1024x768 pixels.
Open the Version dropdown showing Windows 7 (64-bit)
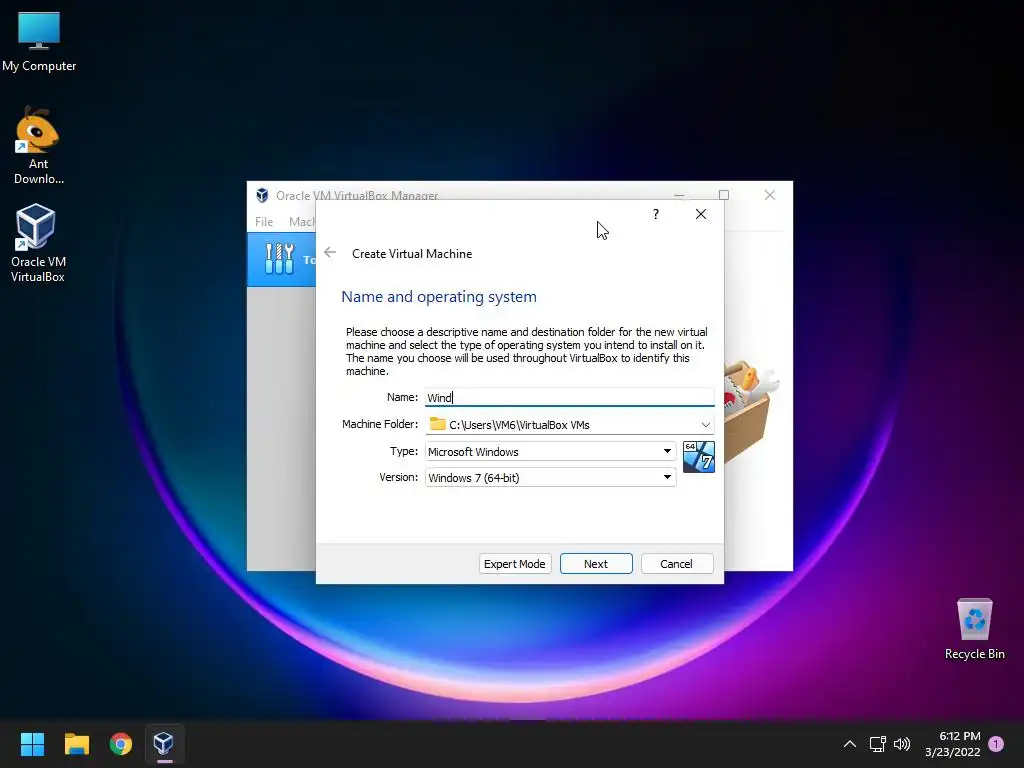(x=551, y=477)
